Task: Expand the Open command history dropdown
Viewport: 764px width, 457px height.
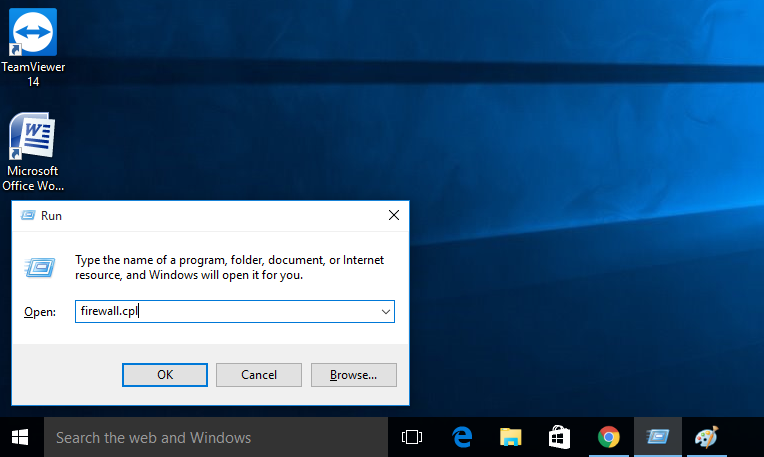Action: tap(385, 312)
